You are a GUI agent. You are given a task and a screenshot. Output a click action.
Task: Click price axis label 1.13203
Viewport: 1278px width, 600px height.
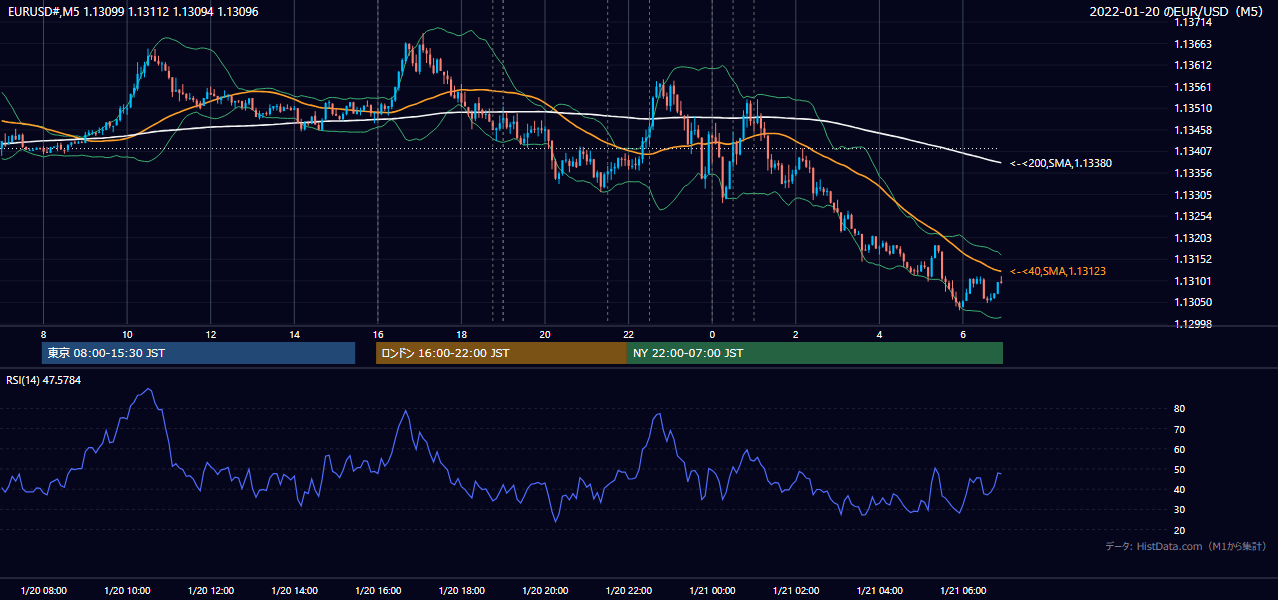point(1193,238)
